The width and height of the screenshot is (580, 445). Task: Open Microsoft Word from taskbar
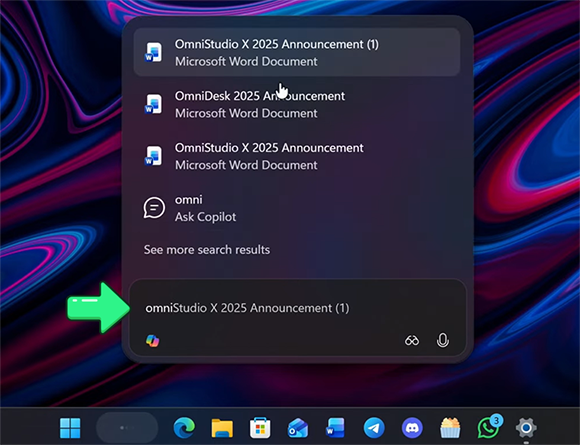coord(335,428)
